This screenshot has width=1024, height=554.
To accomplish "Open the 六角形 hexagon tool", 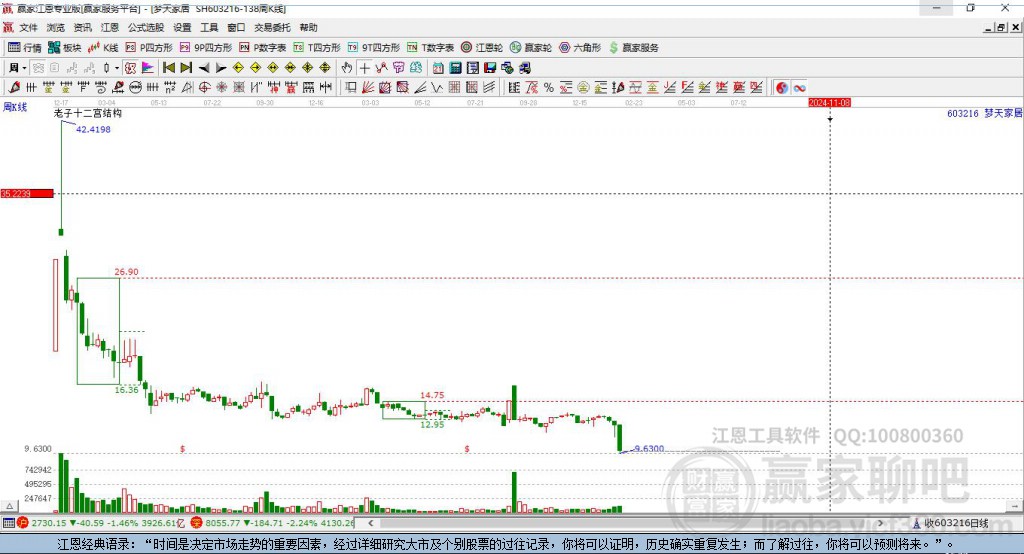I will click(x=579, y=48).
